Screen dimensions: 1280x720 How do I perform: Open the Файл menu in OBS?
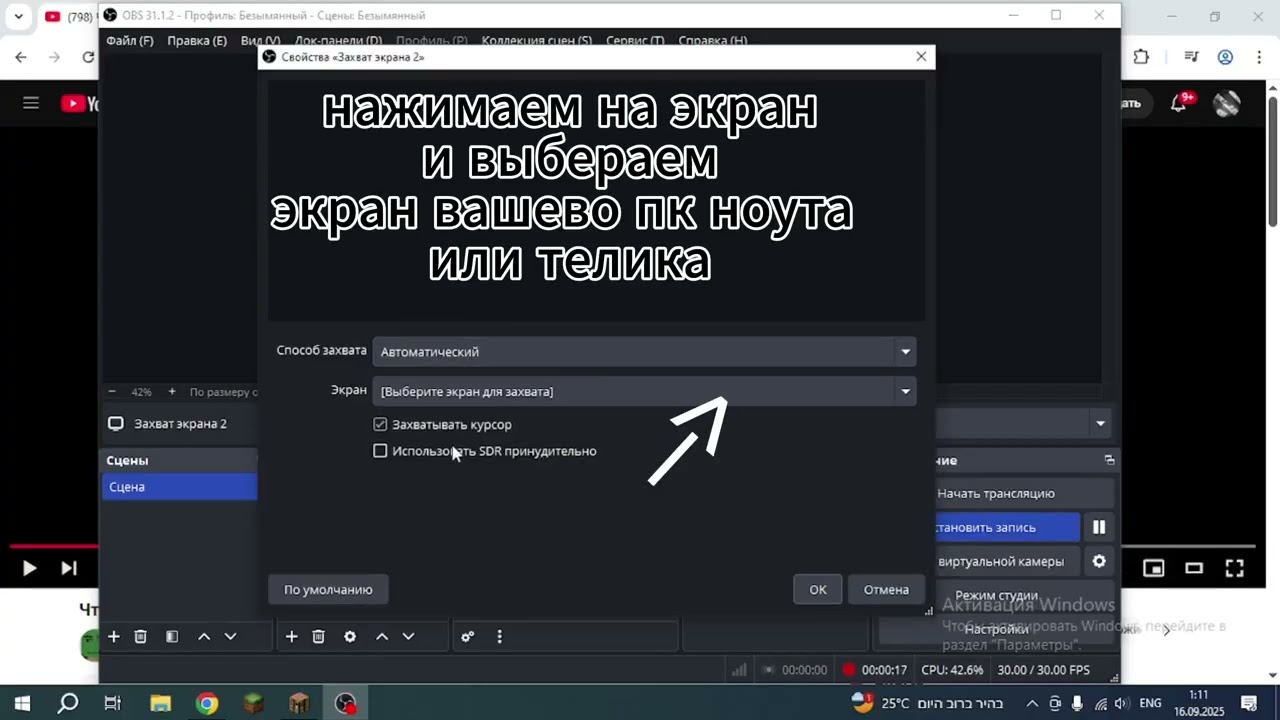(130, 41)
